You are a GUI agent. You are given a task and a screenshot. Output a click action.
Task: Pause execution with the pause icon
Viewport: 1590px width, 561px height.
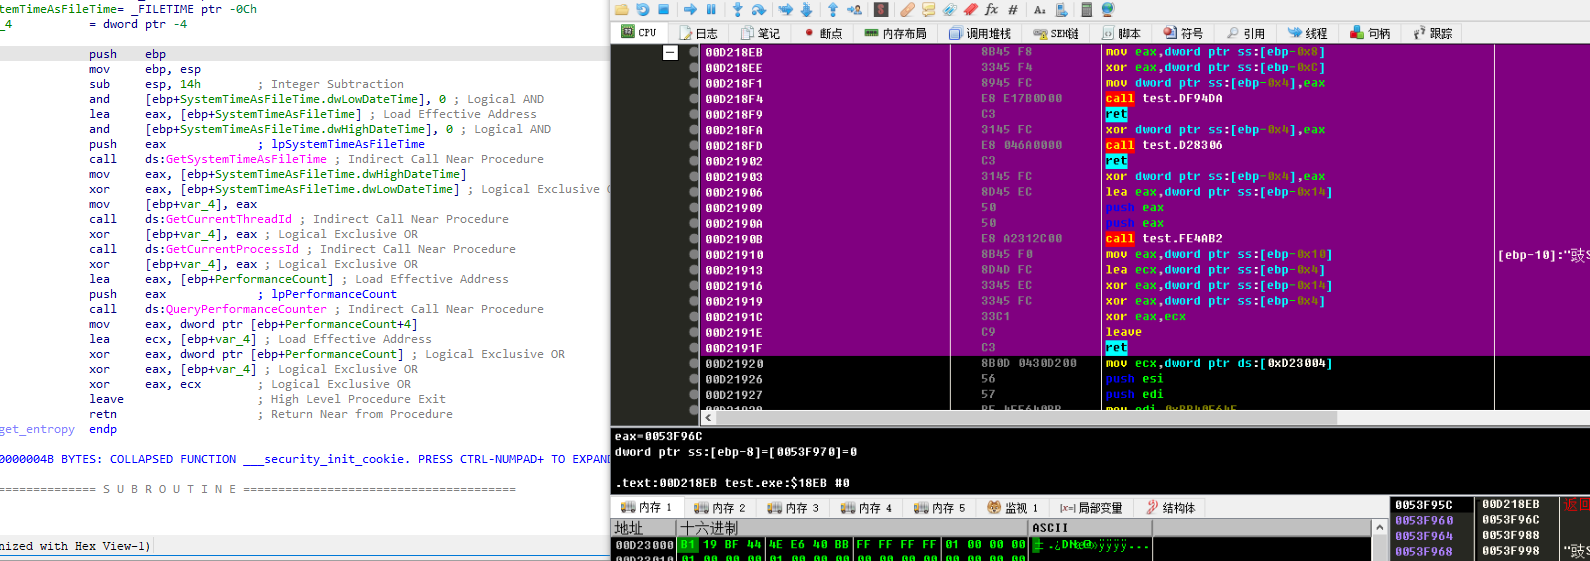point(711,9)
